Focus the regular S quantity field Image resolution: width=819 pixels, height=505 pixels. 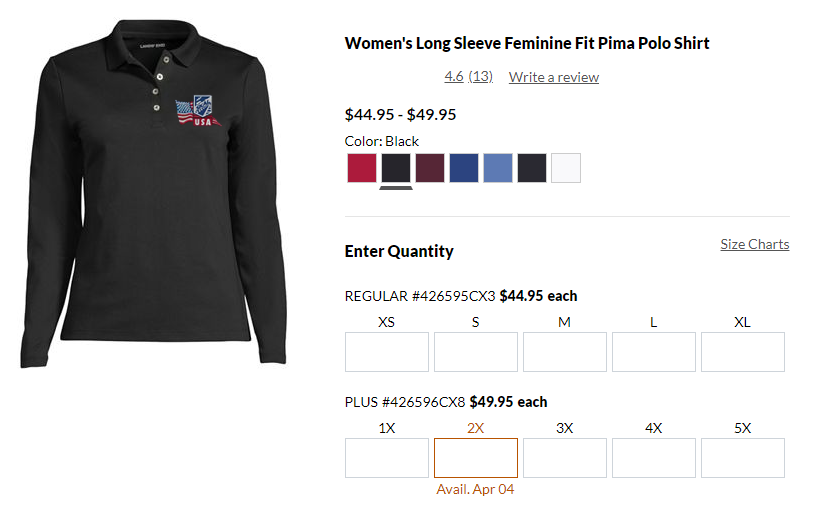pos(476,352)
